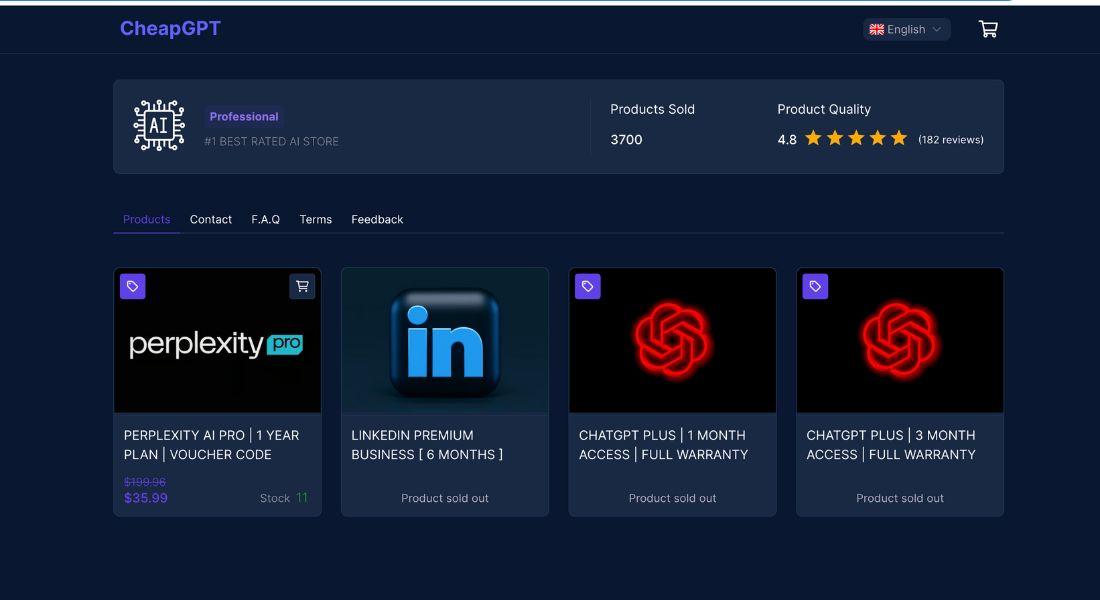The width and height of the screenshot is (1100, 600).
Task: Open the F.A.Q tab
Action: (x=265, y=220)
